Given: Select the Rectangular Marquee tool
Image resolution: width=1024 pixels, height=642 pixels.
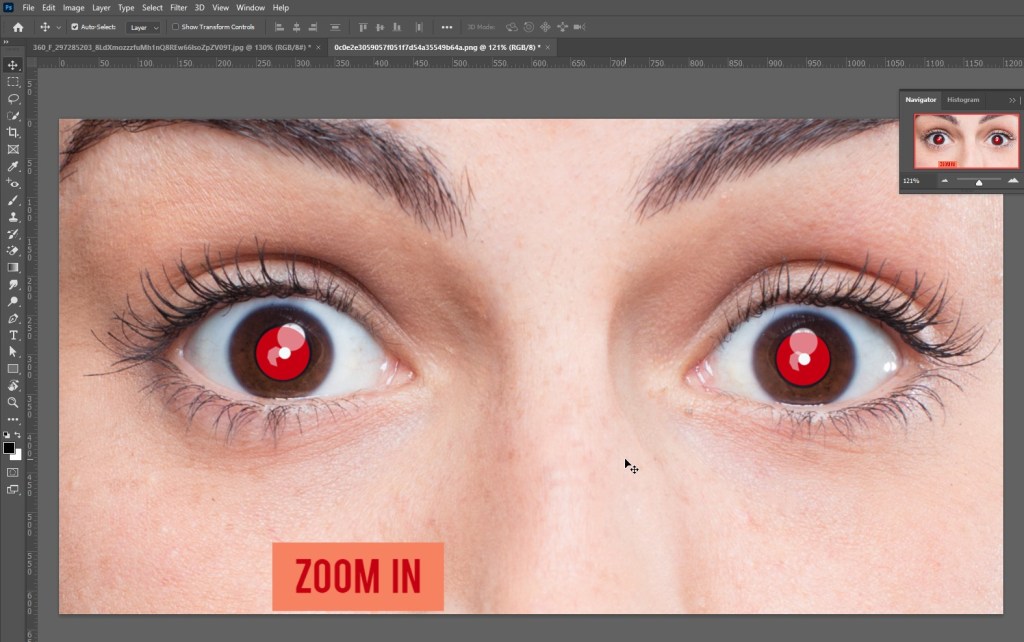Looking at the screenshot, I should tap(13, 81).
